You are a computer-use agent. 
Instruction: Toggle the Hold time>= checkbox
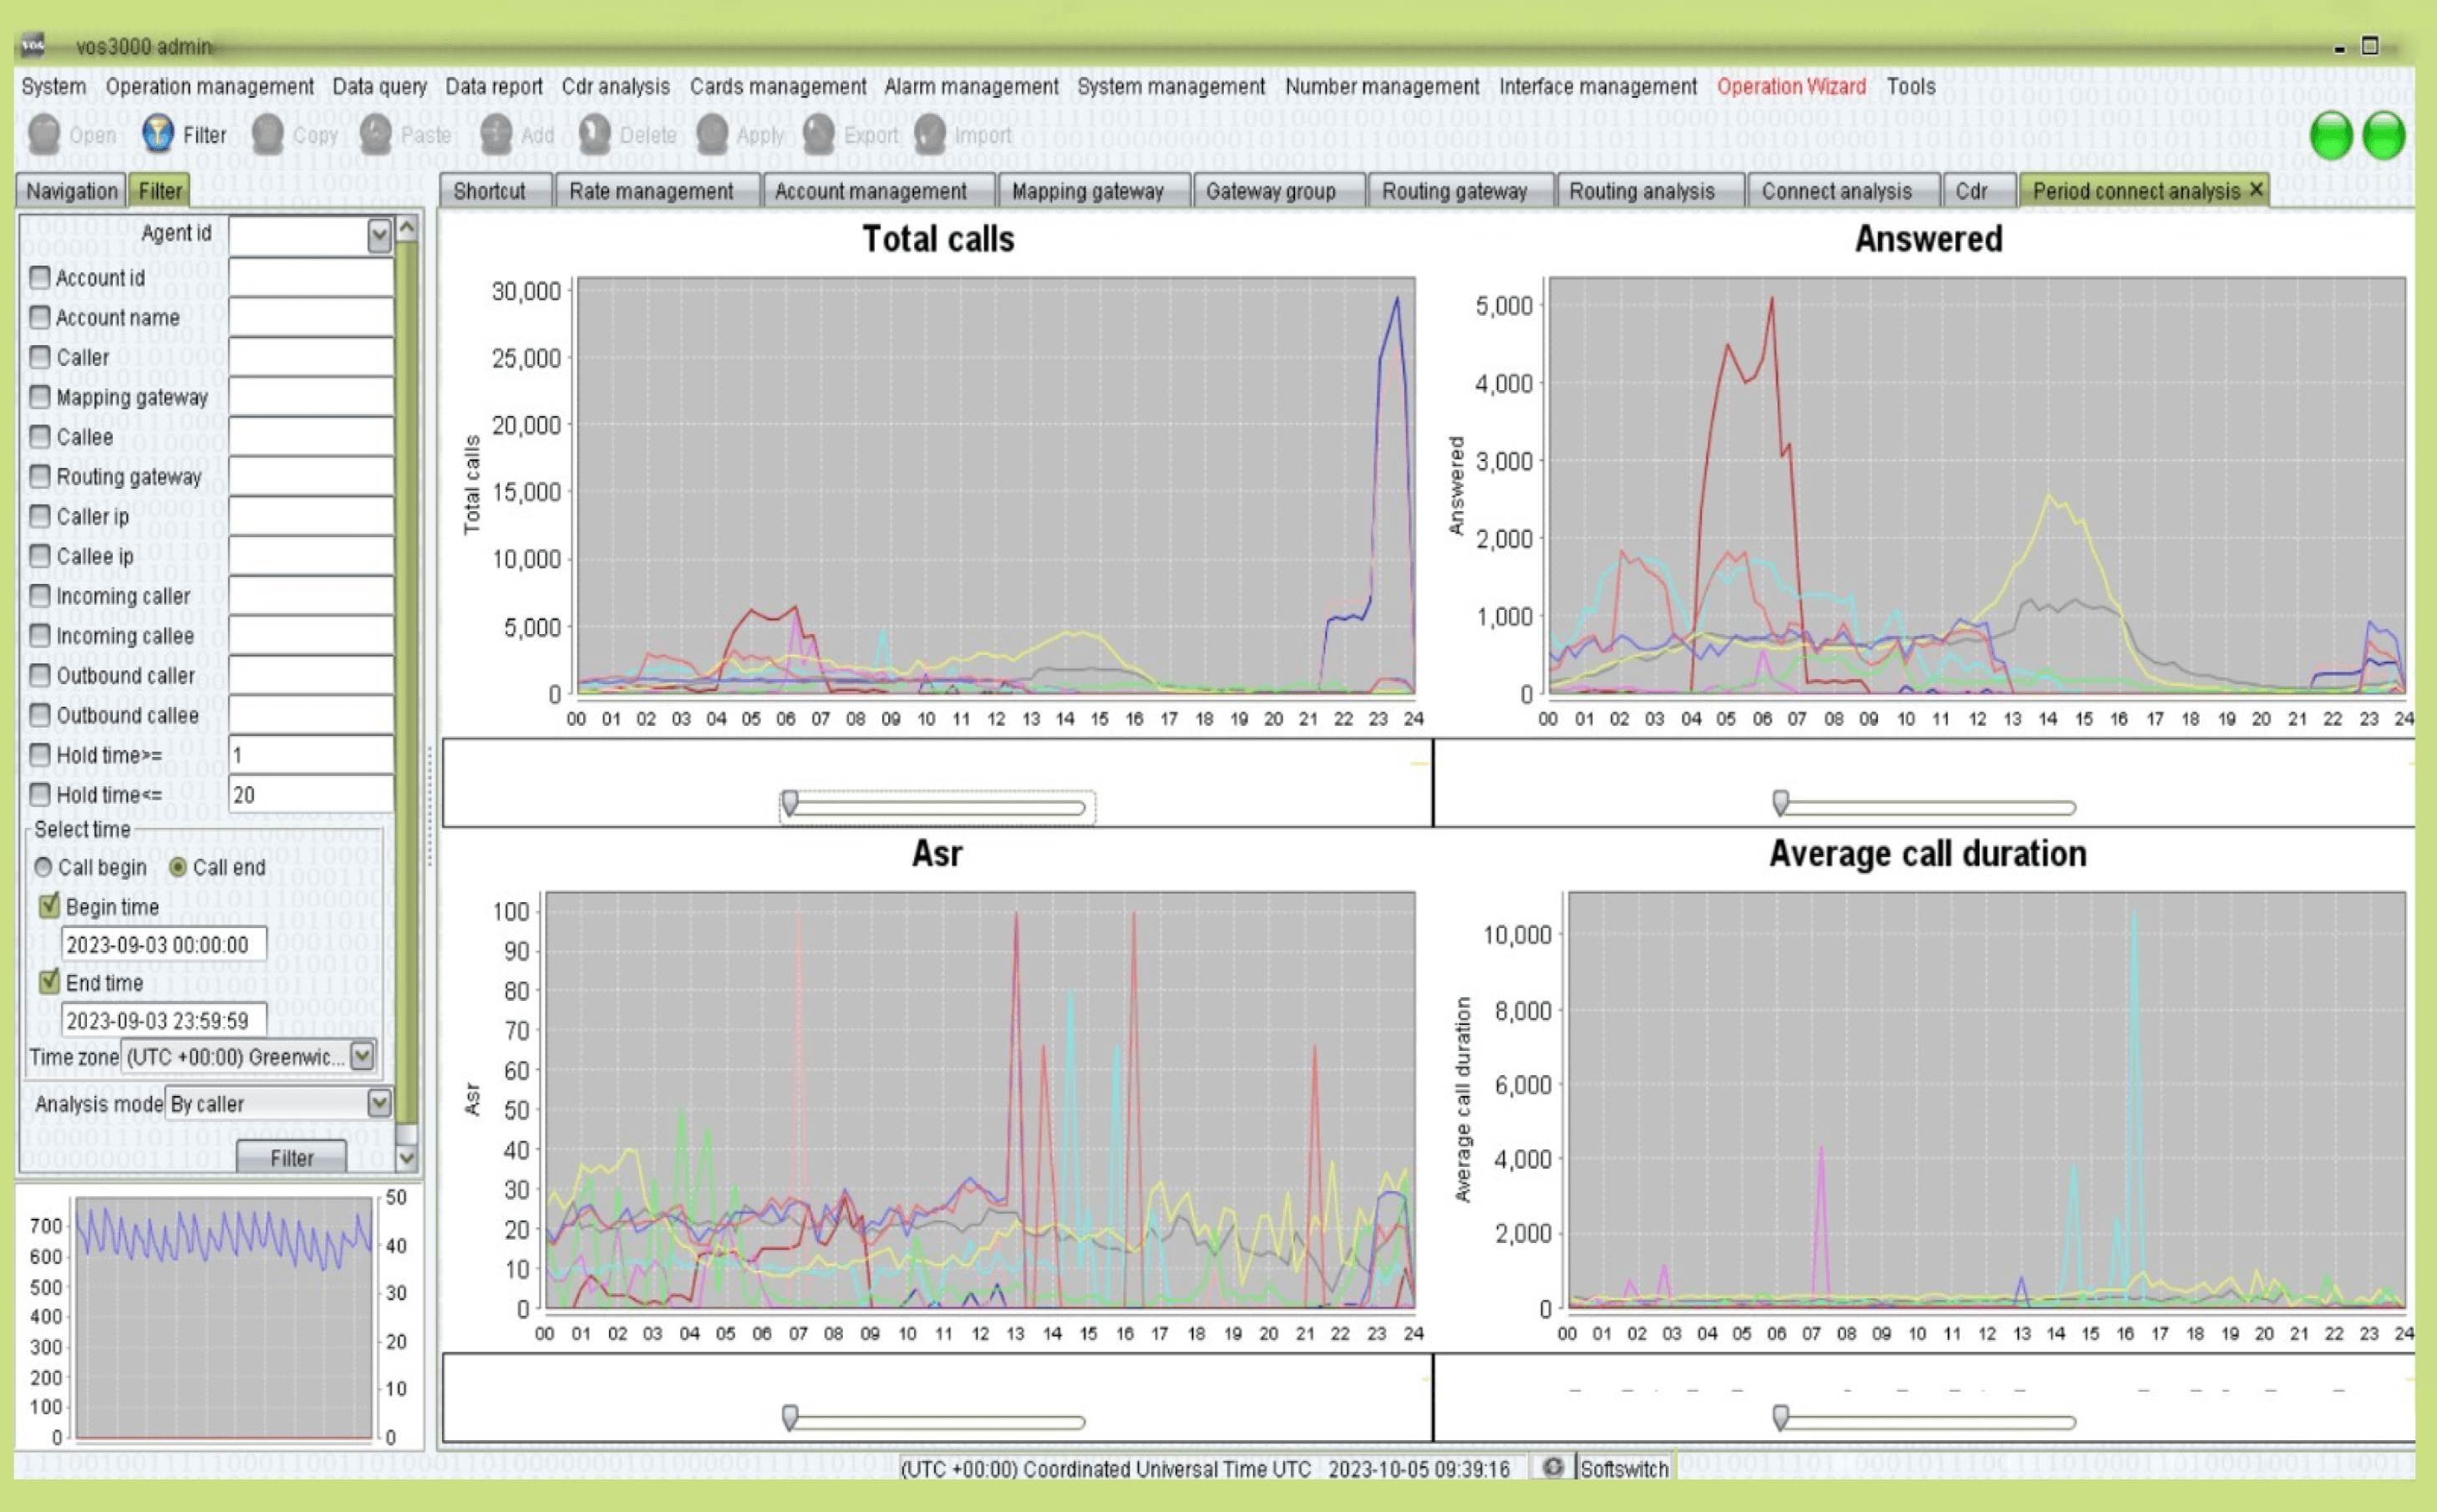pyautogui.click(x=40, y=755)
